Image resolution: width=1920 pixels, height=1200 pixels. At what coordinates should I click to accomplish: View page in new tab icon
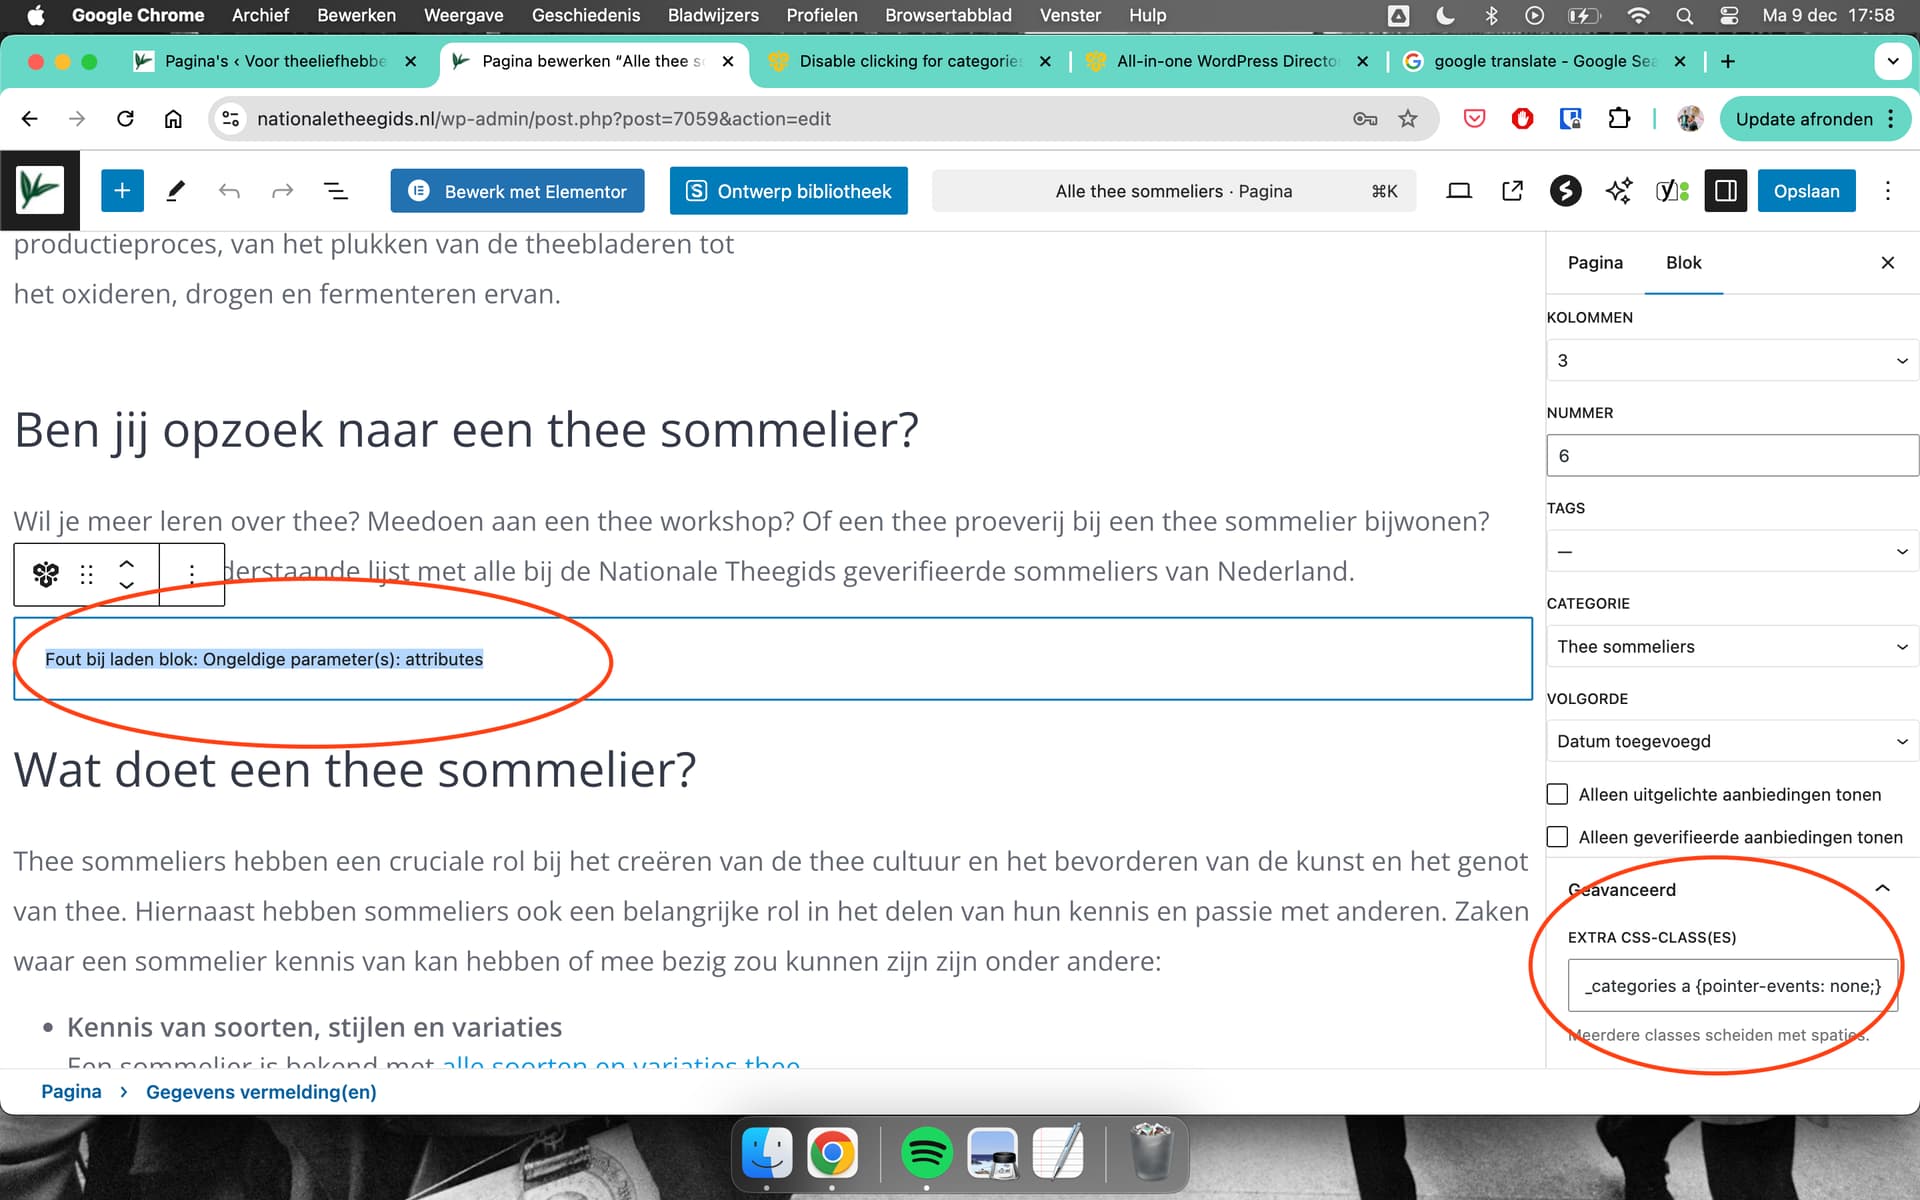[1512, 191]
